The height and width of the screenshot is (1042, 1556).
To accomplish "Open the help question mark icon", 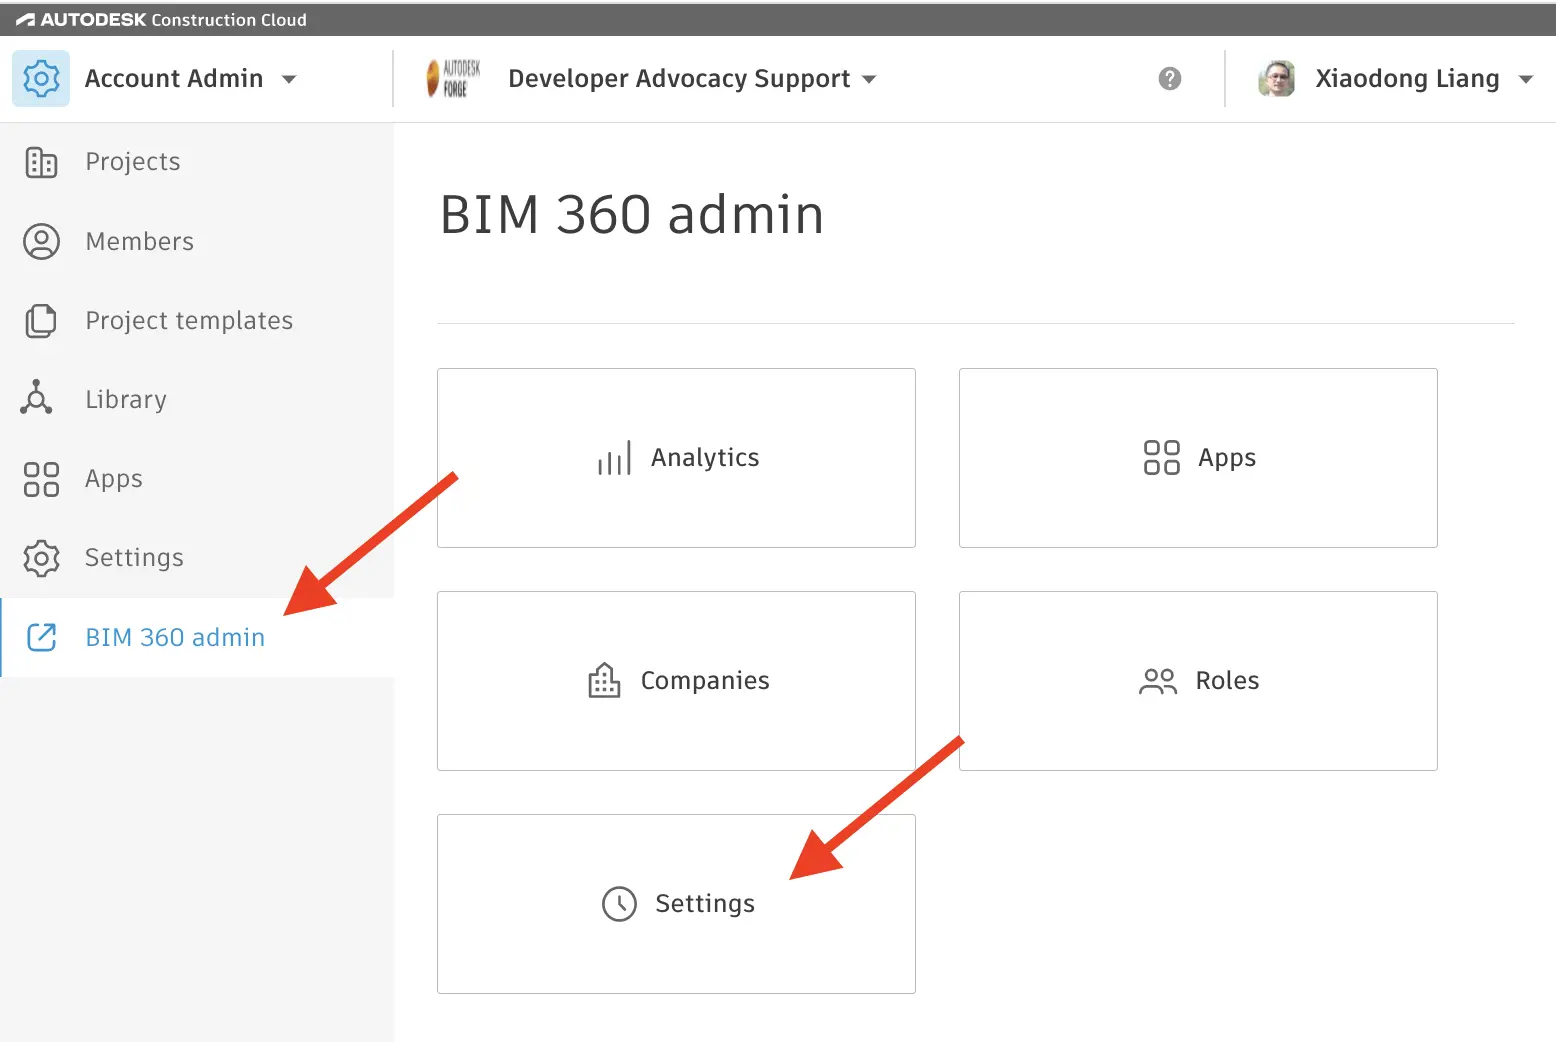I will pos(1170,78).
